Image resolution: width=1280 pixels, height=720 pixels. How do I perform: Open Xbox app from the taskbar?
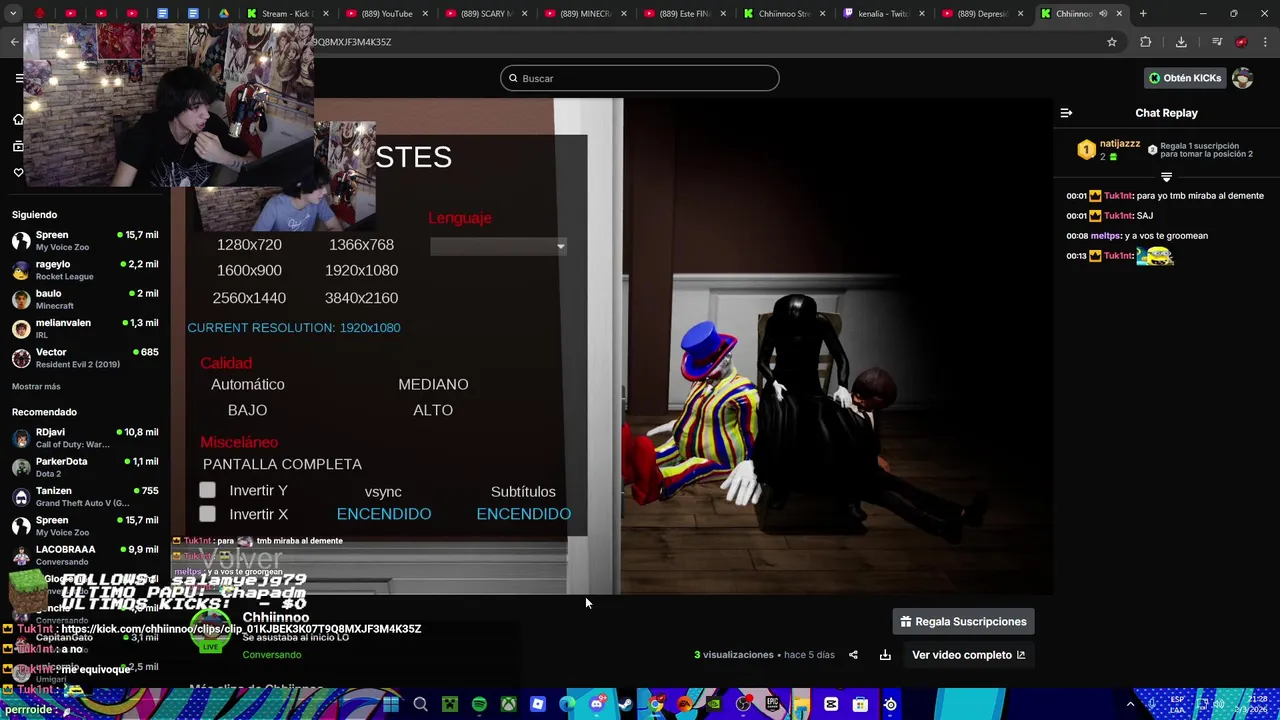coord(509,705)
